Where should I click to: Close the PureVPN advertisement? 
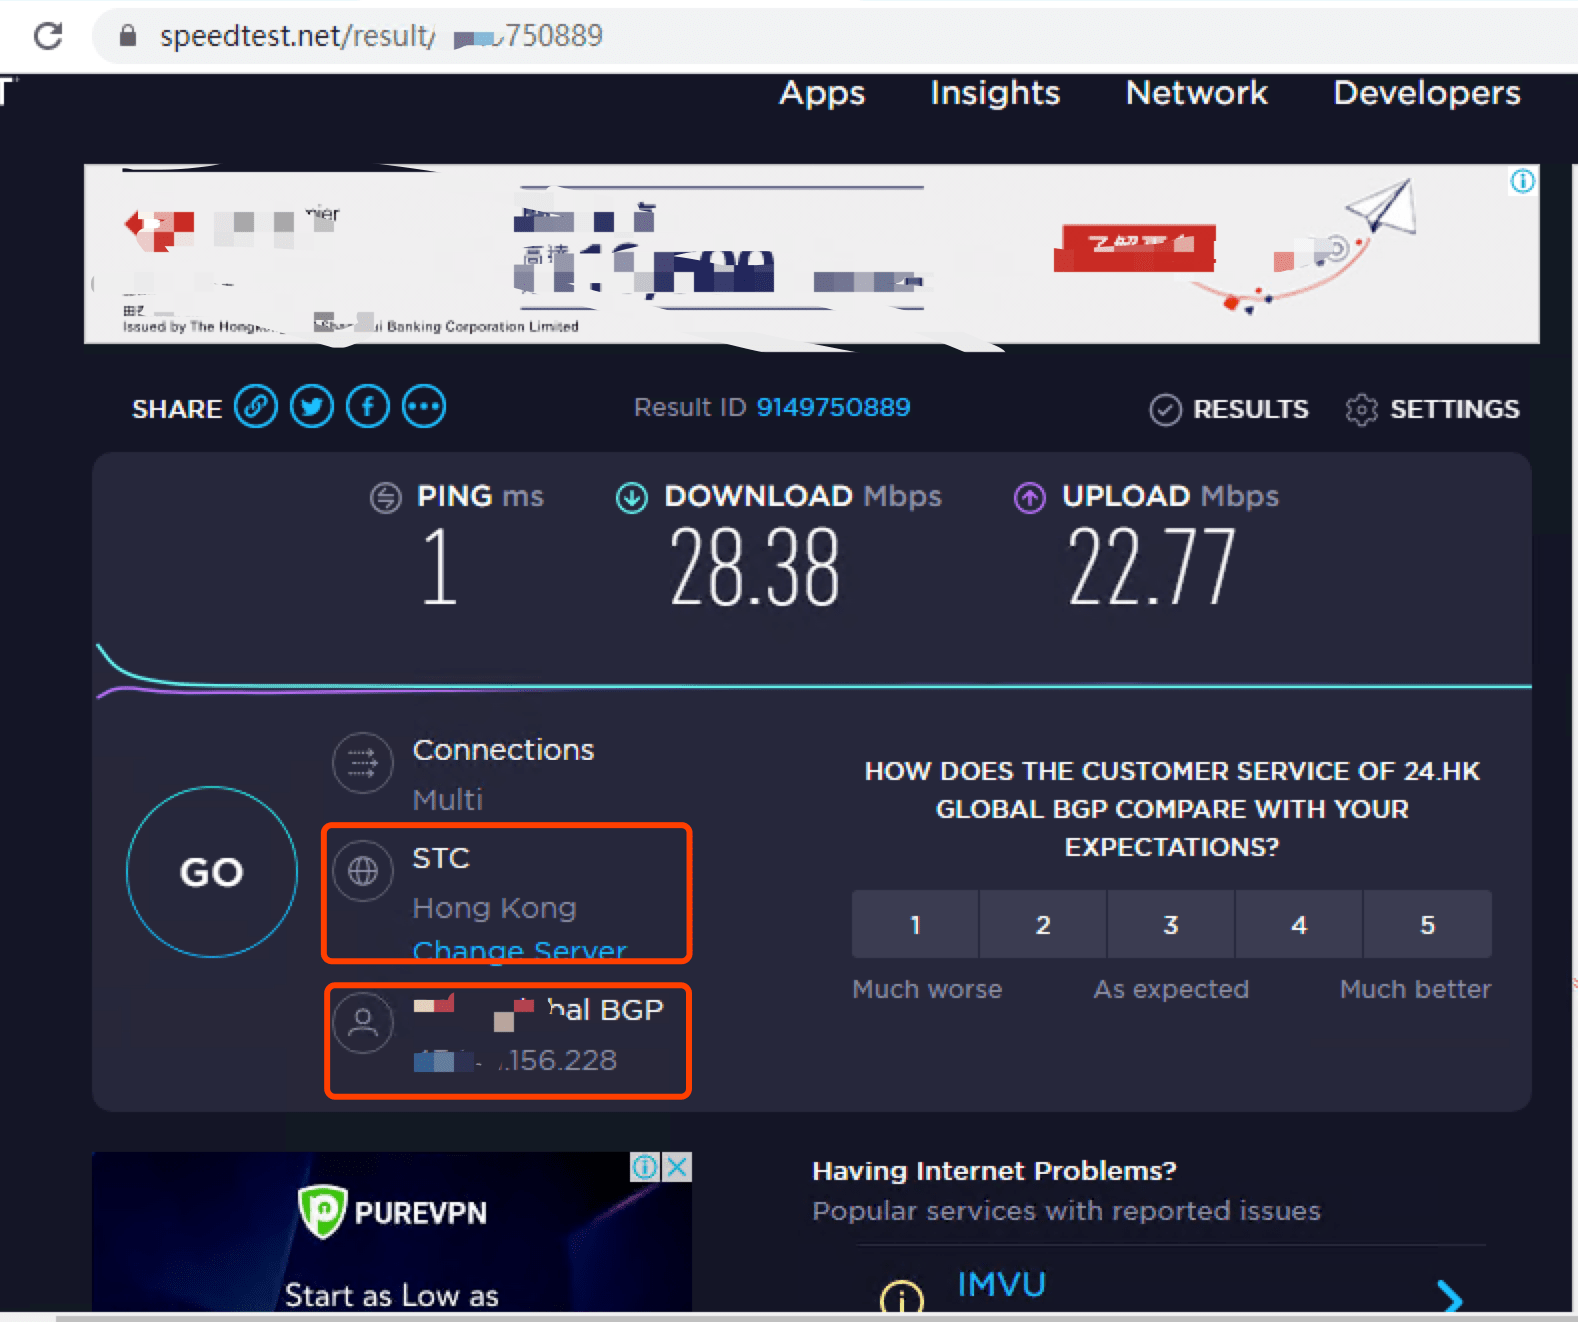(x=677, y=1167)
